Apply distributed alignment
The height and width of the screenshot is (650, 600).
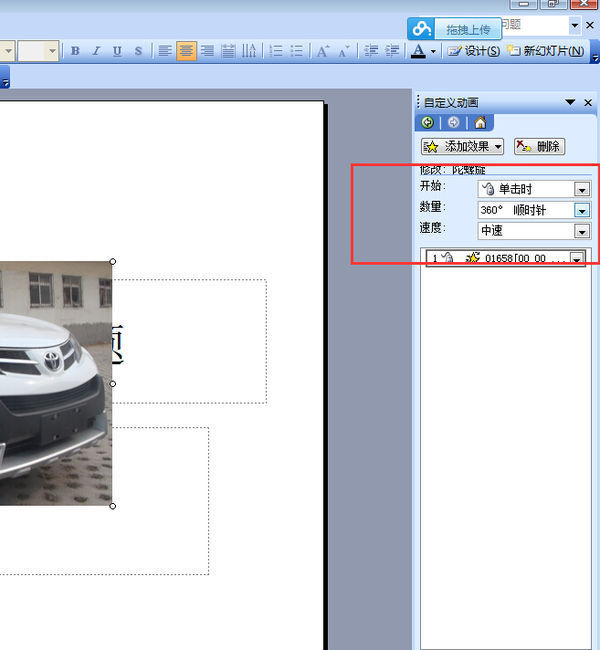pyautogui.click(x=228, y=51)
